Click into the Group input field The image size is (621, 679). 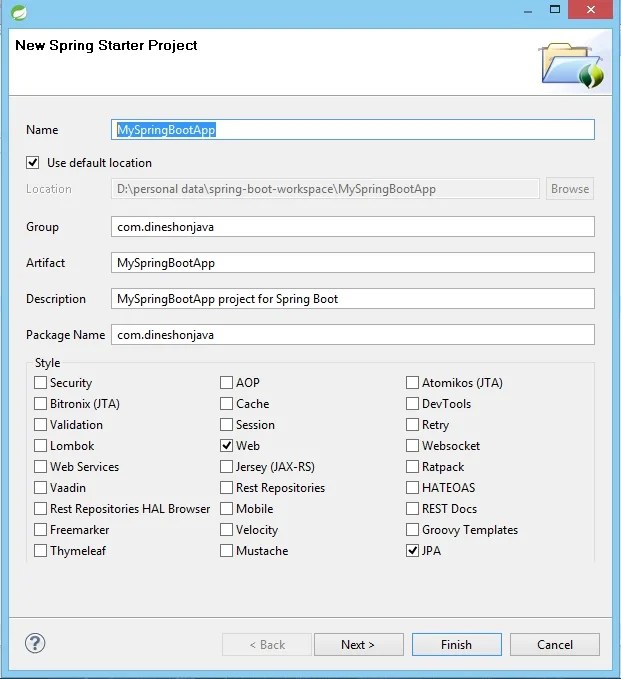[x=353, y=227]
